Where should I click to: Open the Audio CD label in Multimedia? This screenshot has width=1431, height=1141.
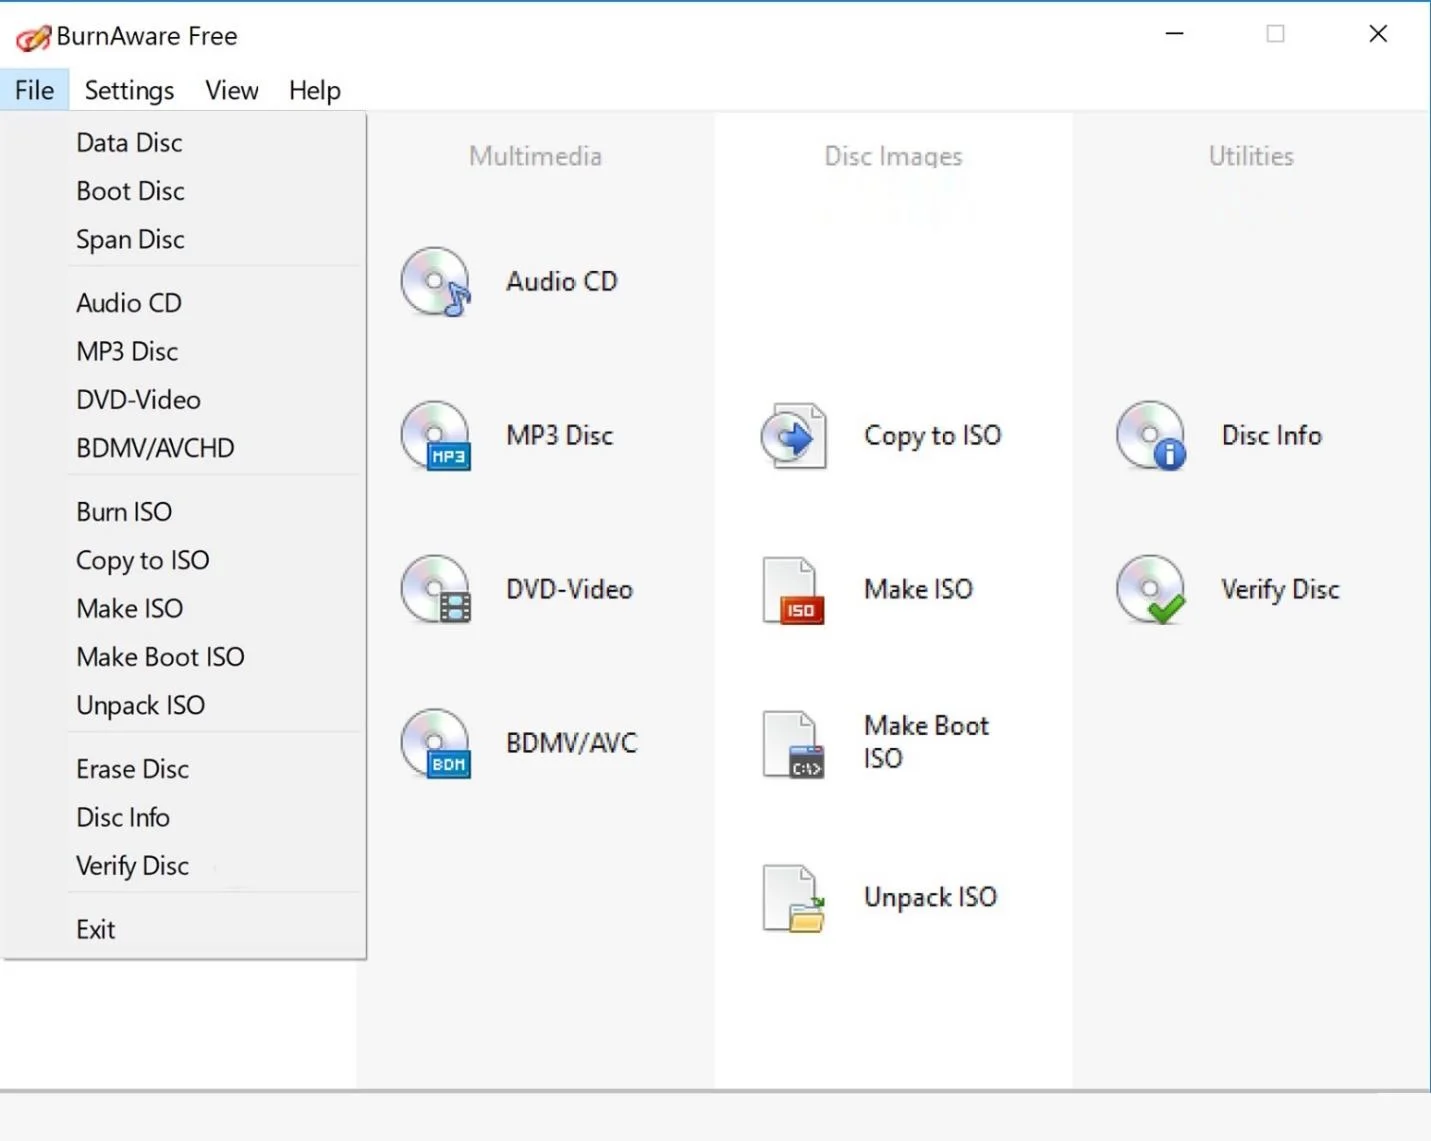[x=562, y=282]
